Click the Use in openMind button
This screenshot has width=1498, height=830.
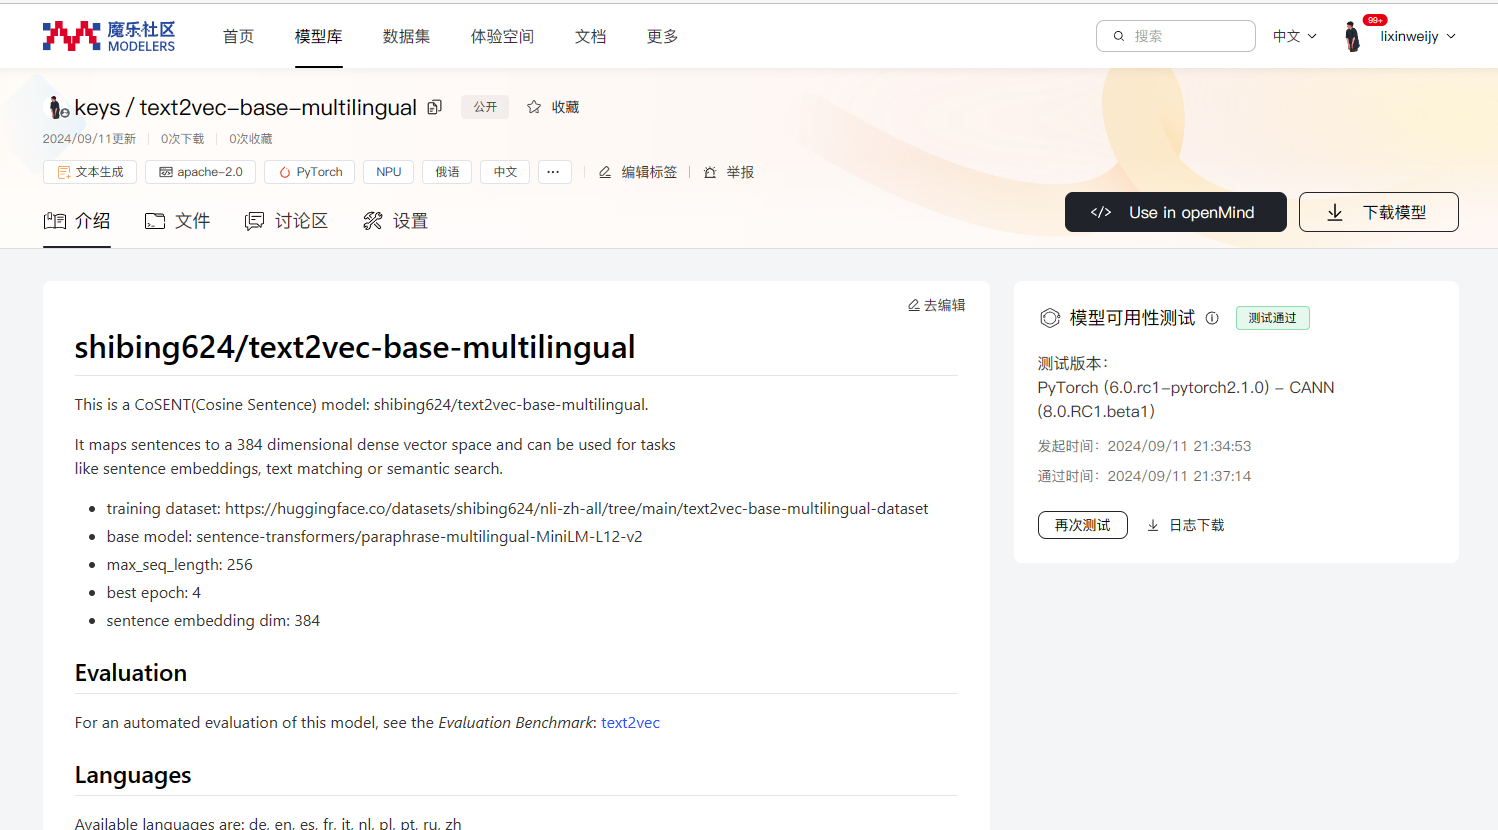pyautogui.click(x=1175, y=211)
